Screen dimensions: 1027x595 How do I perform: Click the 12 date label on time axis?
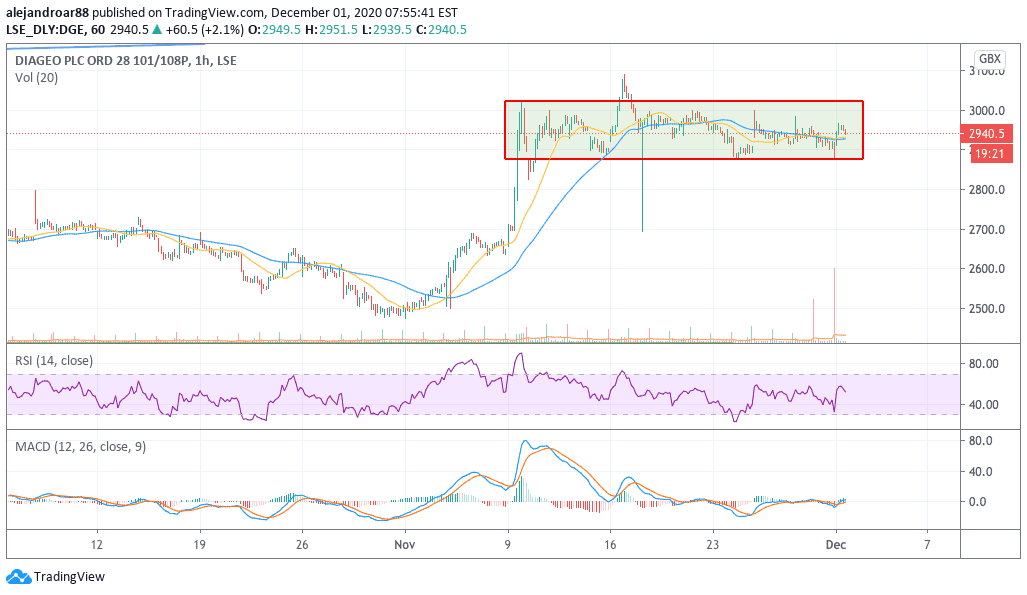[x=97, y=545]
